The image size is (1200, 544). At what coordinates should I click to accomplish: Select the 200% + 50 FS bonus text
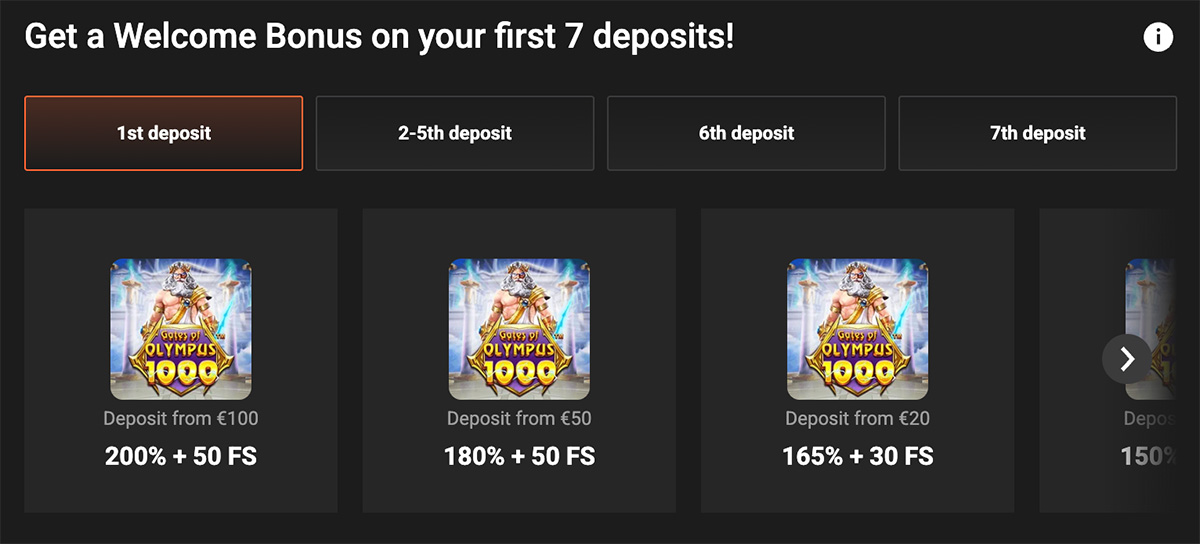[181, 457]
